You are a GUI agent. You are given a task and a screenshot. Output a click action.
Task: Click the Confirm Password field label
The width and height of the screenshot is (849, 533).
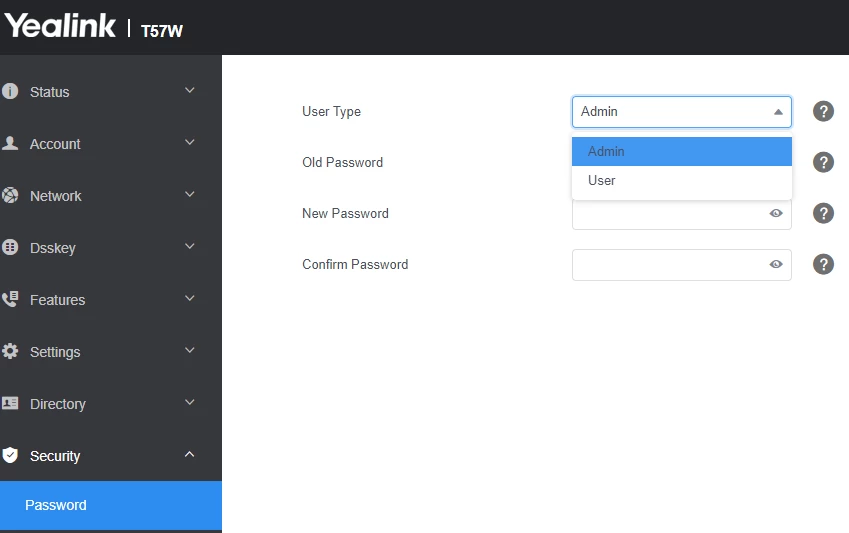355,264
